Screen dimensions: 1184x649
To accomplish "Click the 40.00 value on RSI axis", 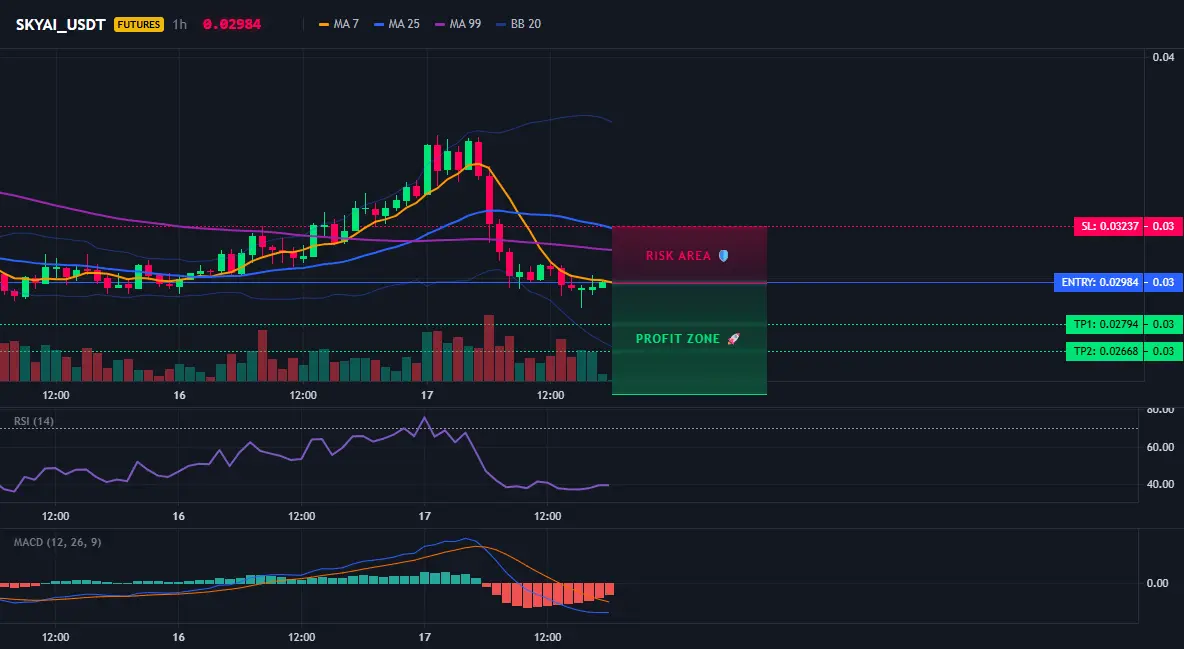I will 1161,484.
